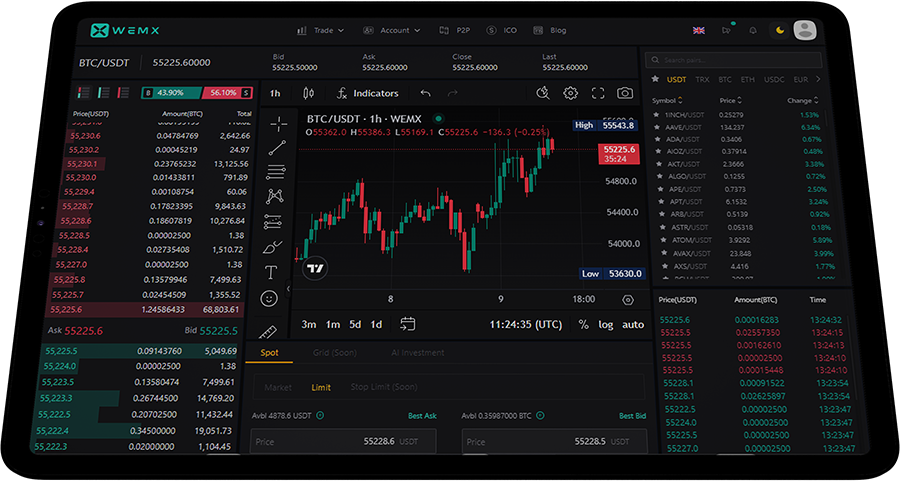Click the TradingView logo badge
The width and height of the screenshot is (900, 481).
coord(315,268)
